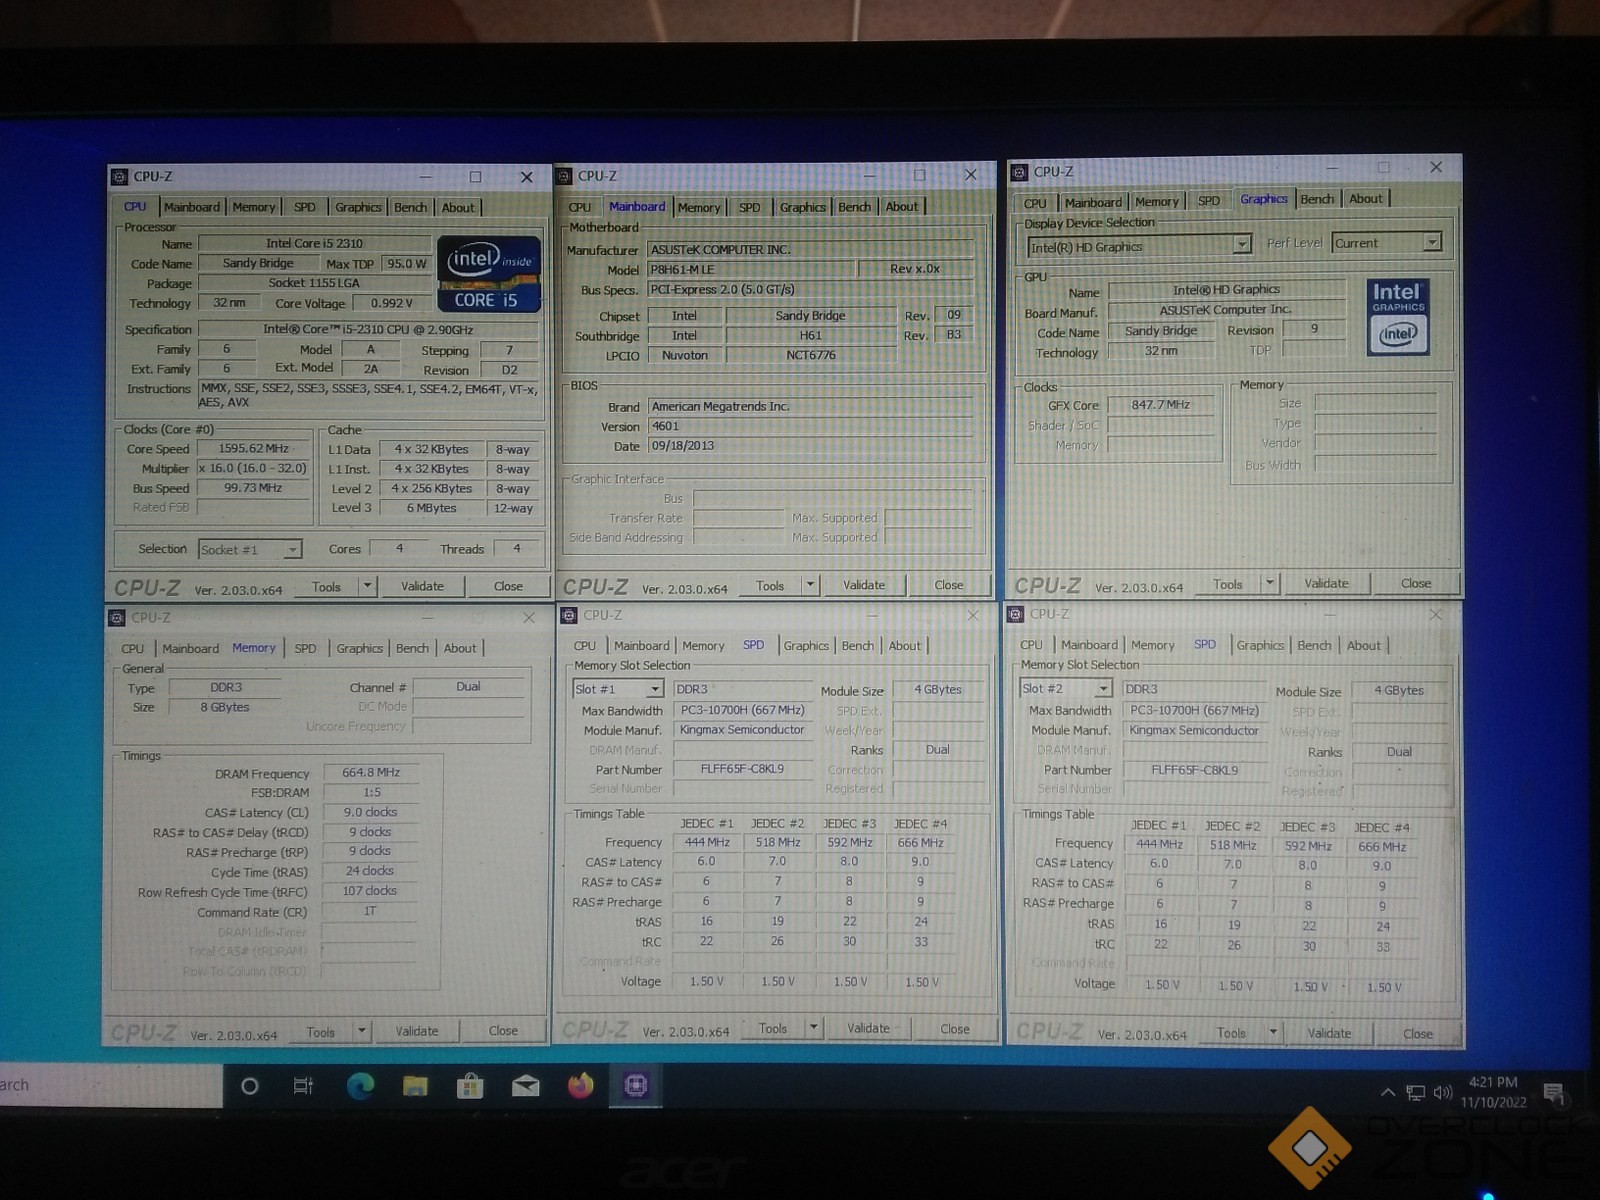
Task: Open File Explorer from the taskbar
Action: click(x=415, y=1085)
